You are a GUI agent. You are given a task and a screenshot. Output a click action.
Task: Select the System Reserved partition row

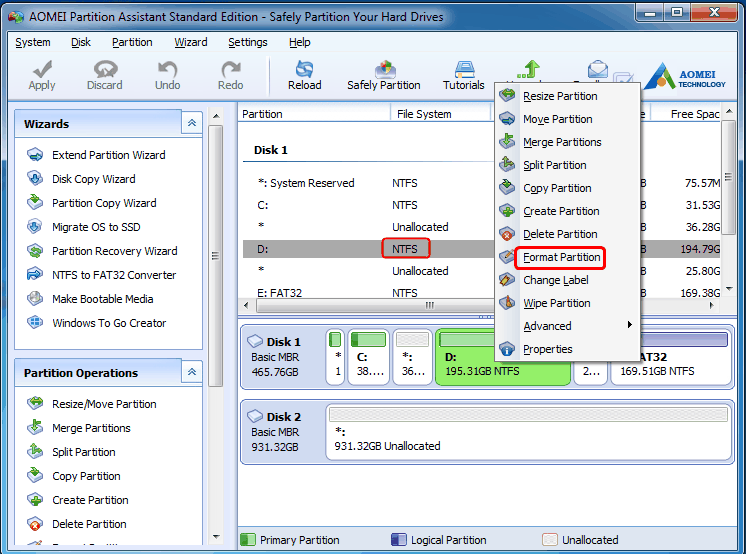(x=368, y=183)
